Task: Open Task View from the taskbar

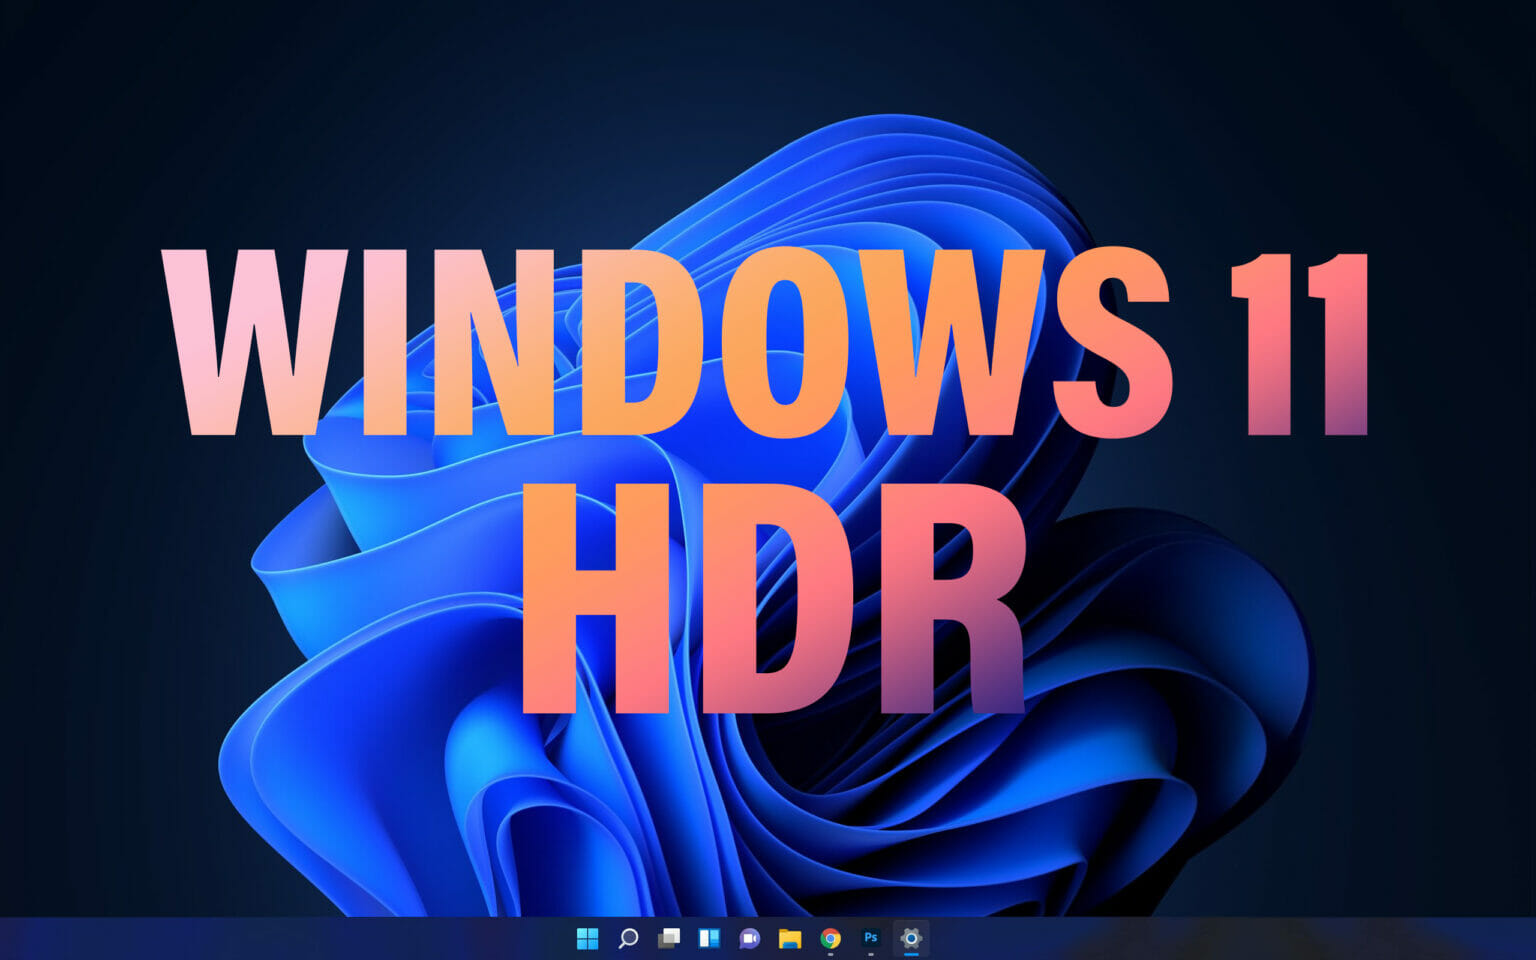Action: click(668, 940)
